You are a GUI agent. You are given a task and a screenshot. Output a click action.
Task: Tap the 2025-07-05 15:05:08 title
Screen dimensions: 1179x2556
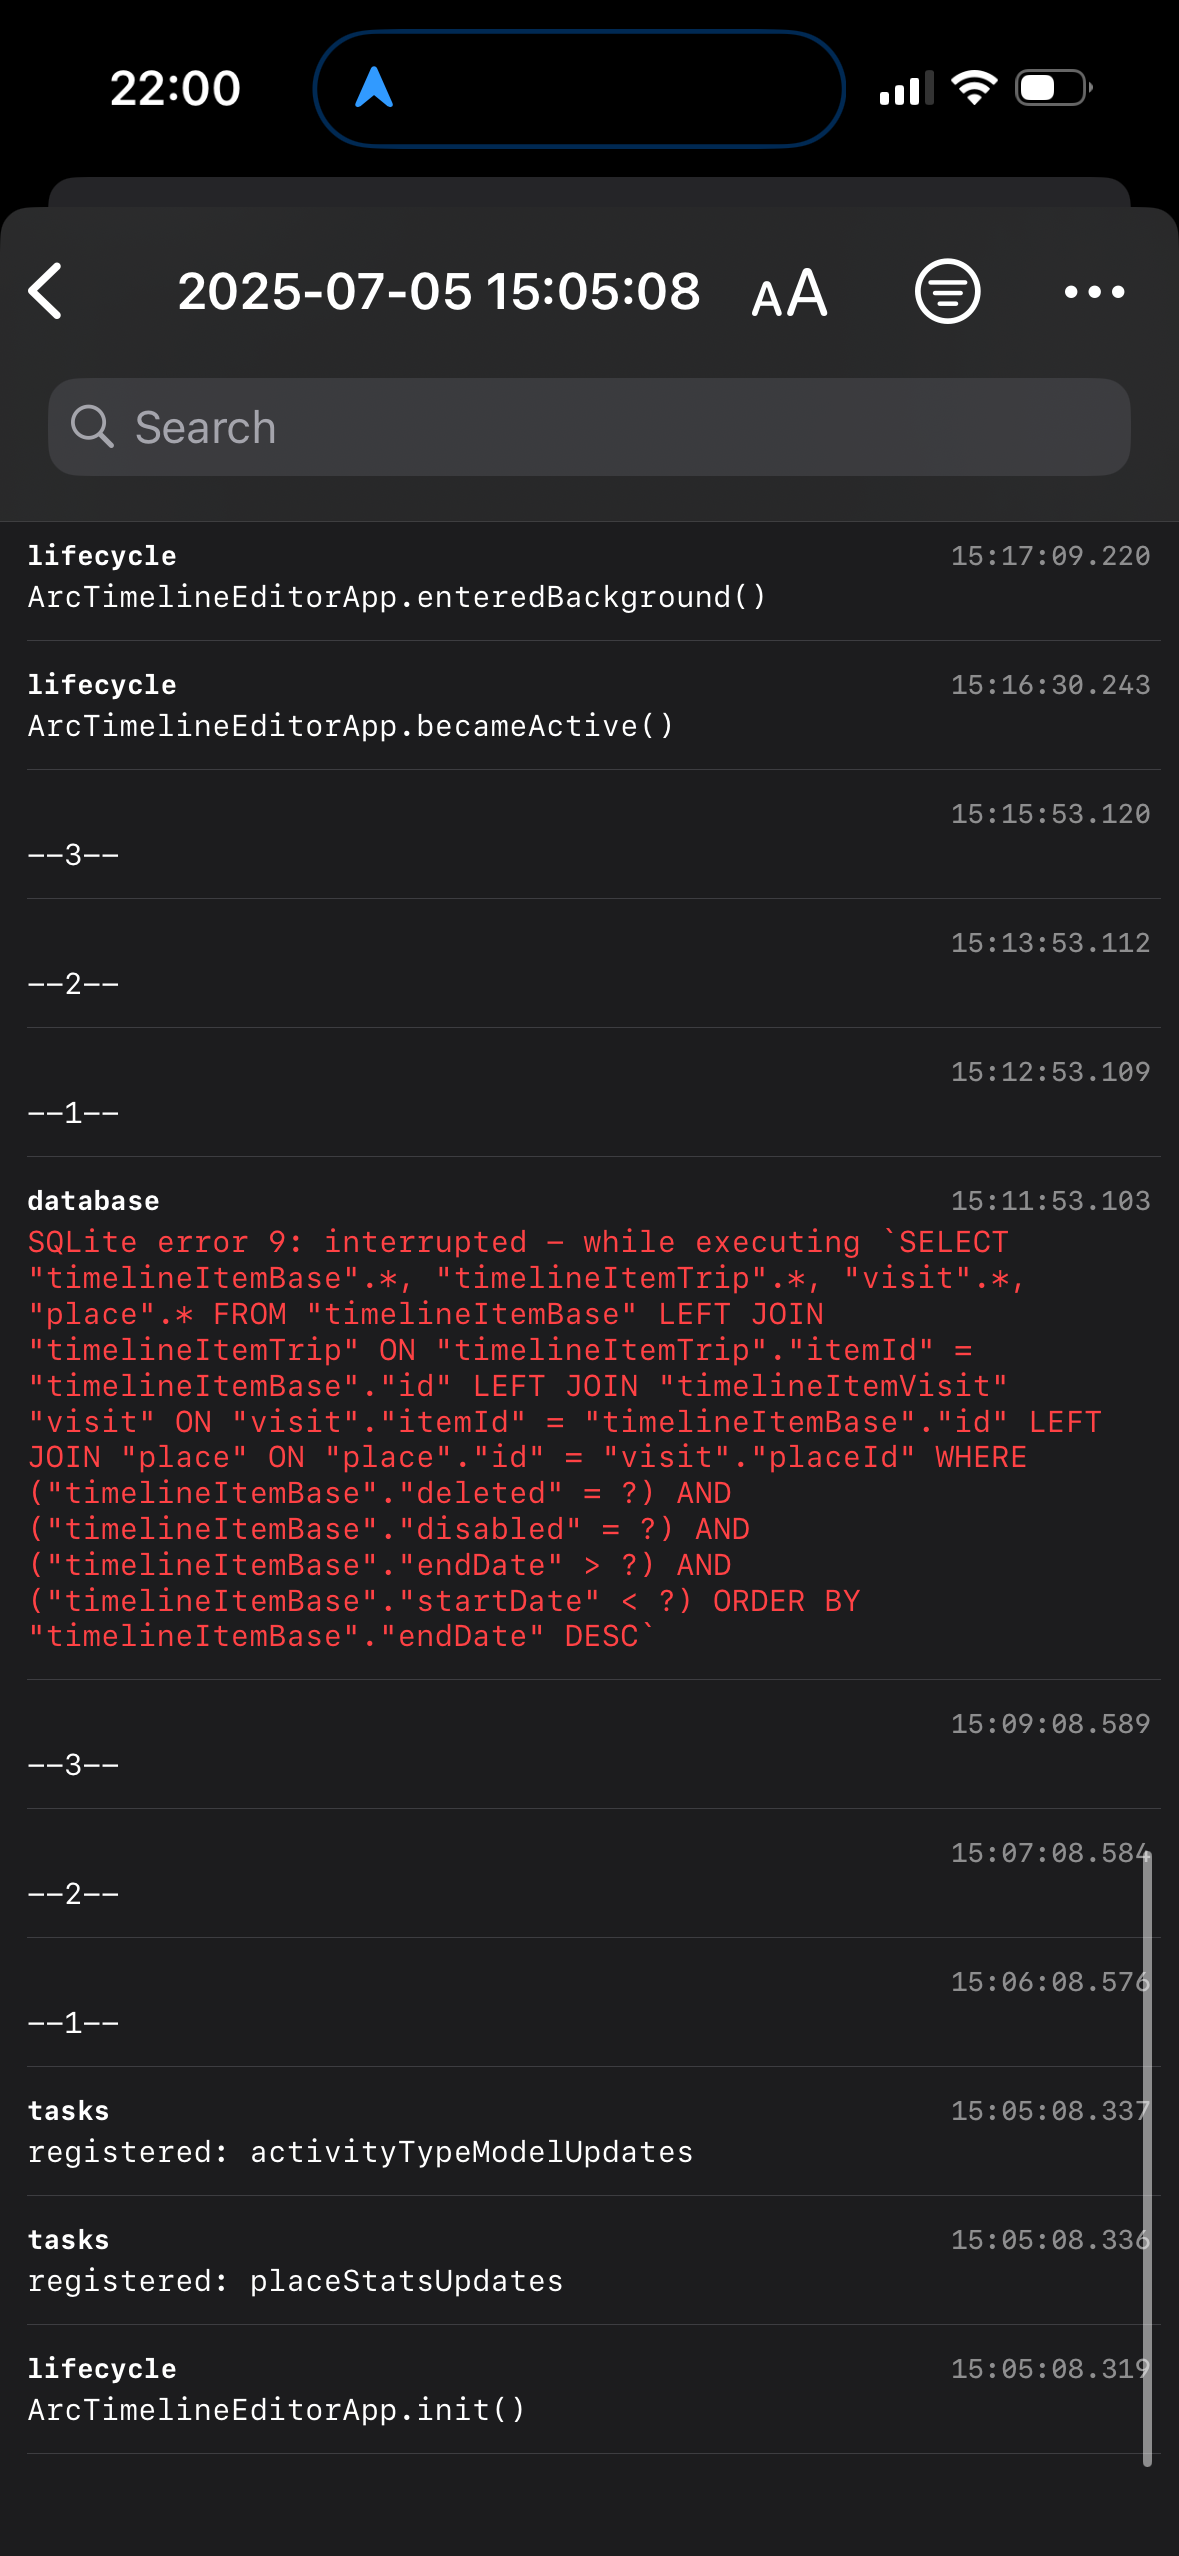tap(438, 292)
